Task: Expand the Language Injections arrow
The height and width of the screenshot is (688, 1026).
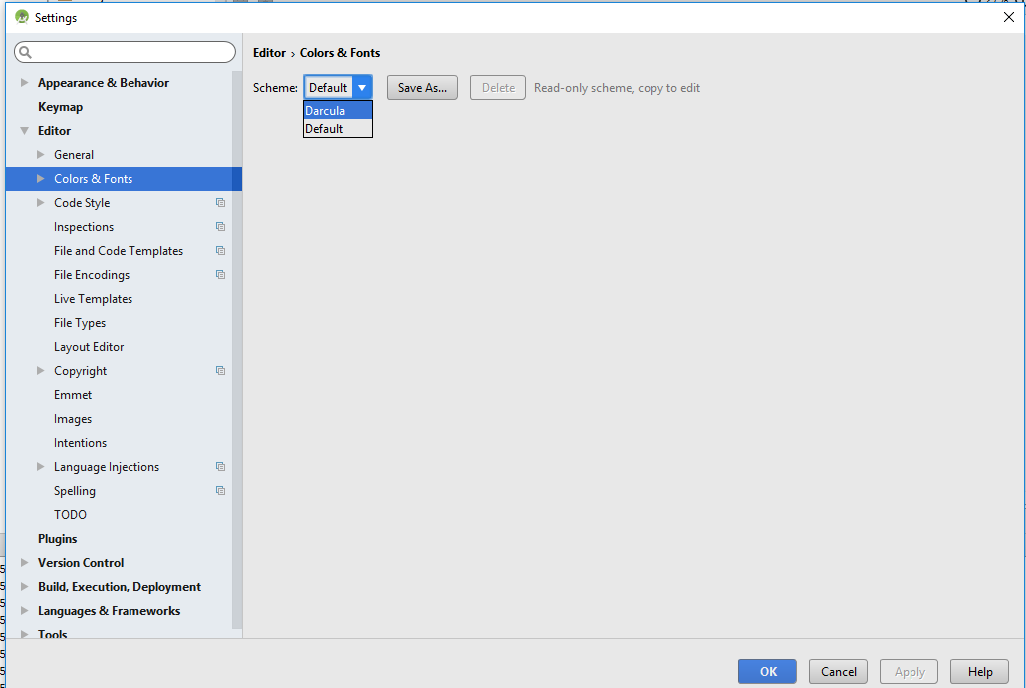Action: click(41, 467)
